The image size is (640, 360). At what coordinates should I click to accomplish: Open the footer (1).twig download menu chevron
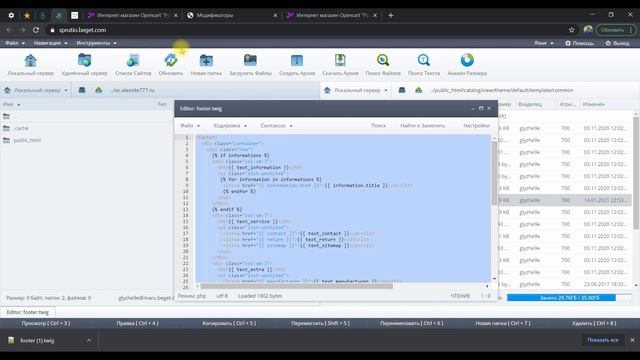click(x=89, y=340)
